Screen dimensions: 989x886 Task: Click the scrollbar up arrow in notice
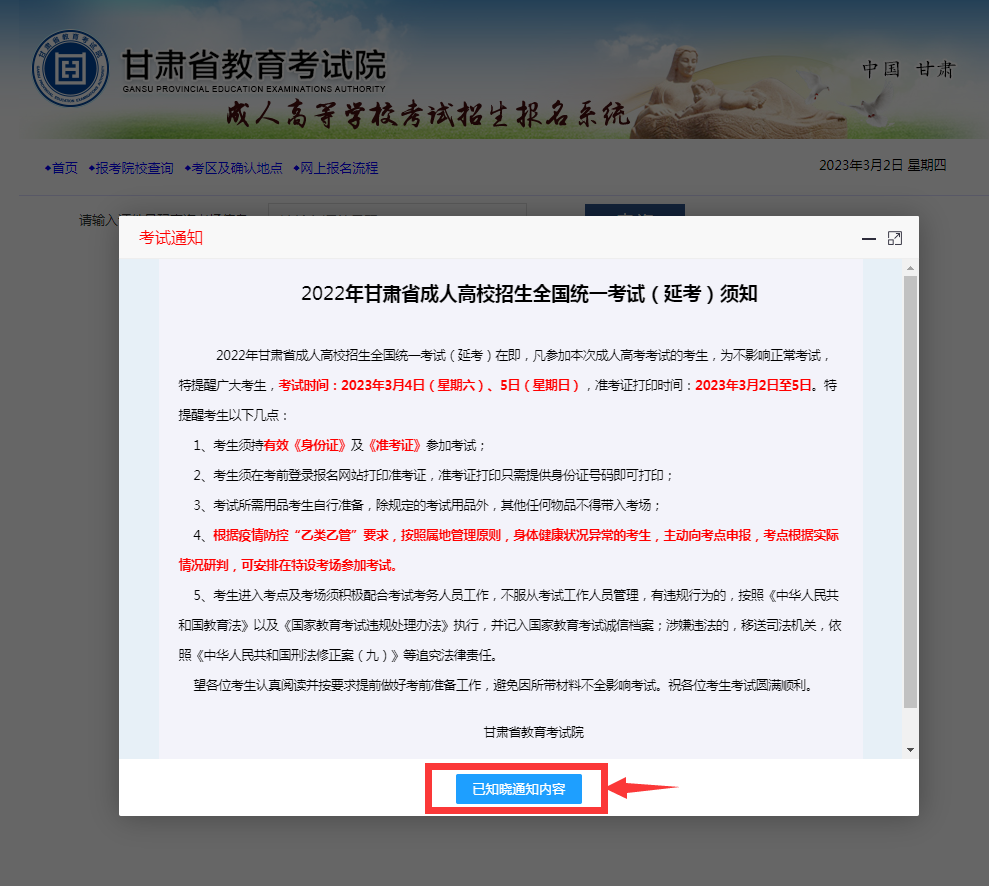tap(910, 268)
